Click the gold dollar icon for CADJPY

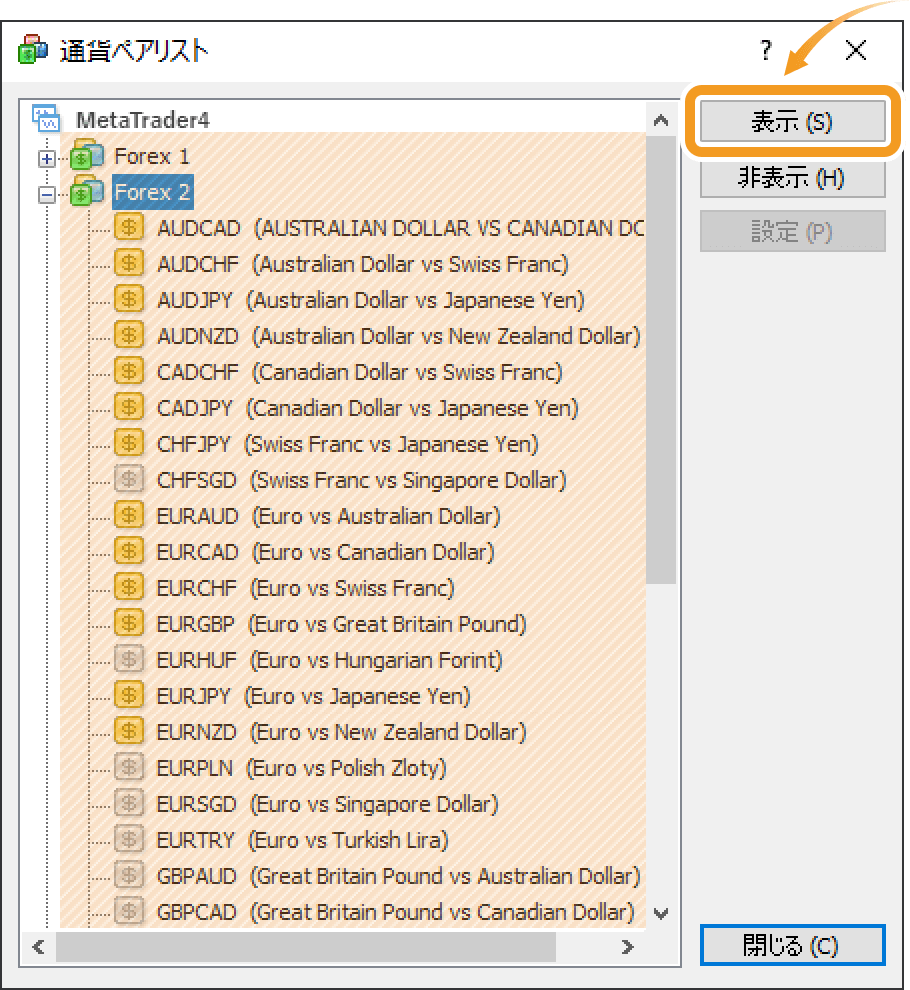point(129,407)
